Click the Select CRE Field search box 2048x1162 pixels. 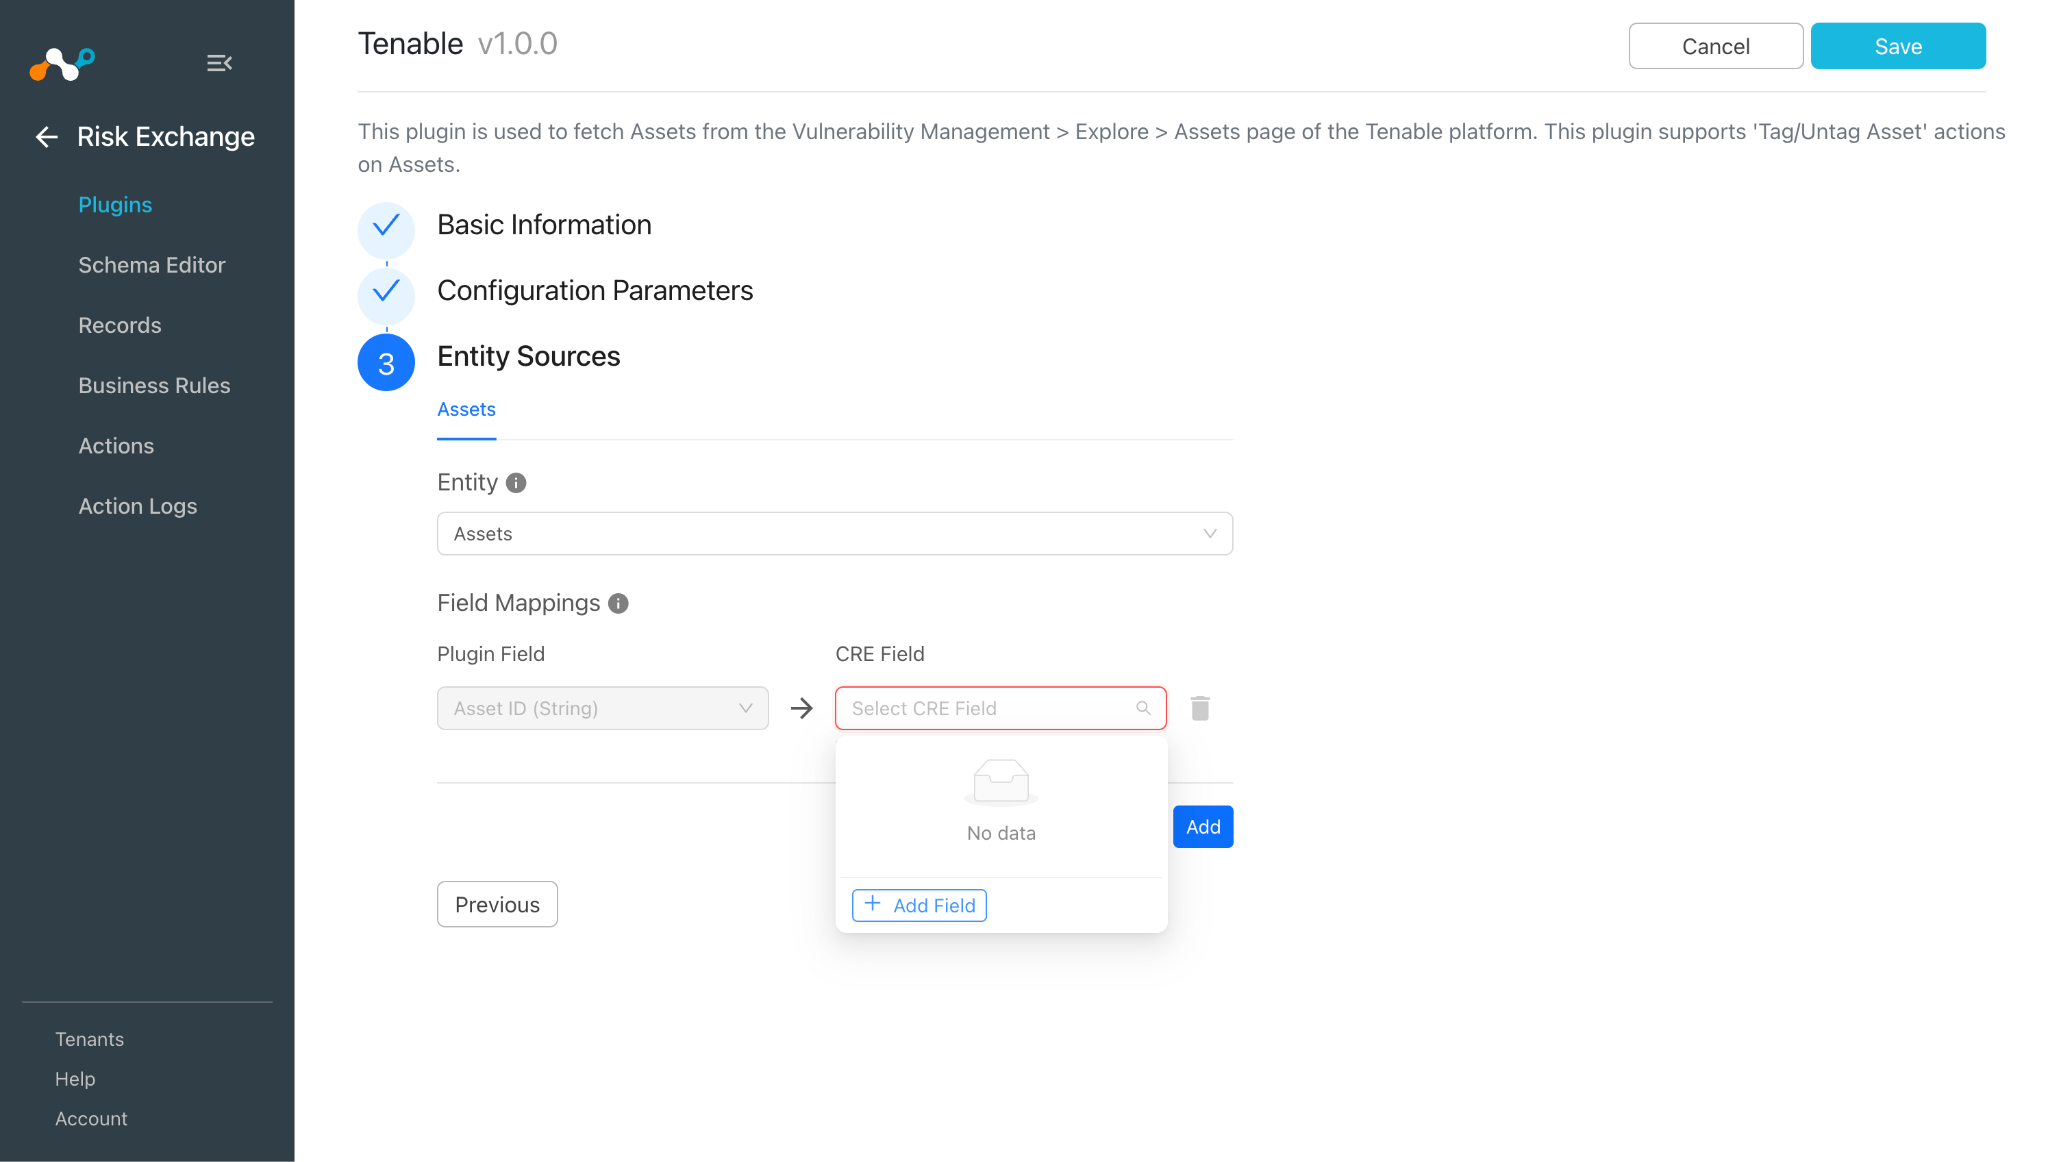(1001, 708)
